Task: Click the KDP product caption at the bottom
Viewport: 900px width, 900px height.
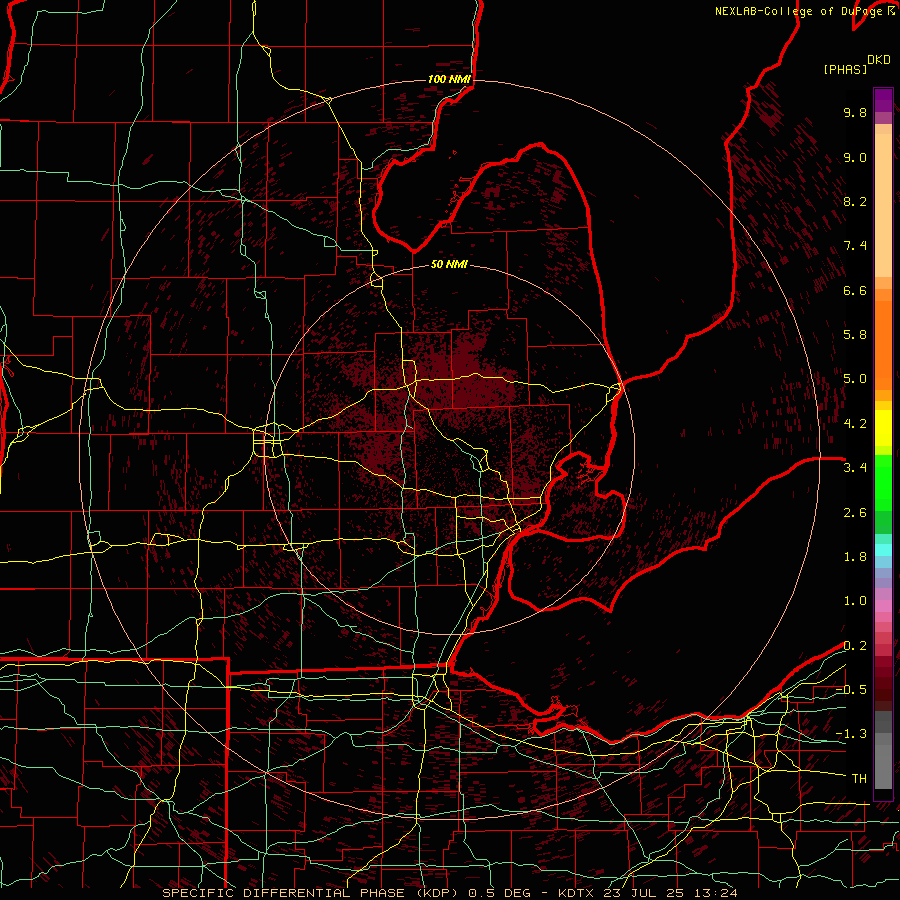Action: [x=449, y=893]
